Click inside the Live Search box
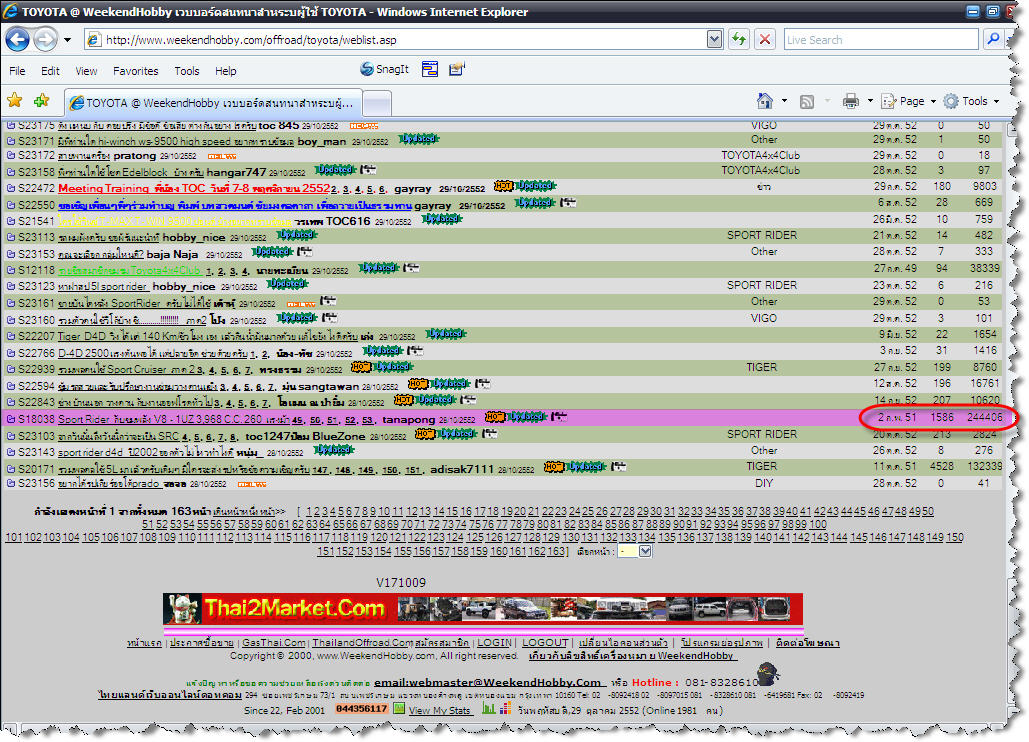This screenshot has width=1029, height=742. (x=880, y=39)
